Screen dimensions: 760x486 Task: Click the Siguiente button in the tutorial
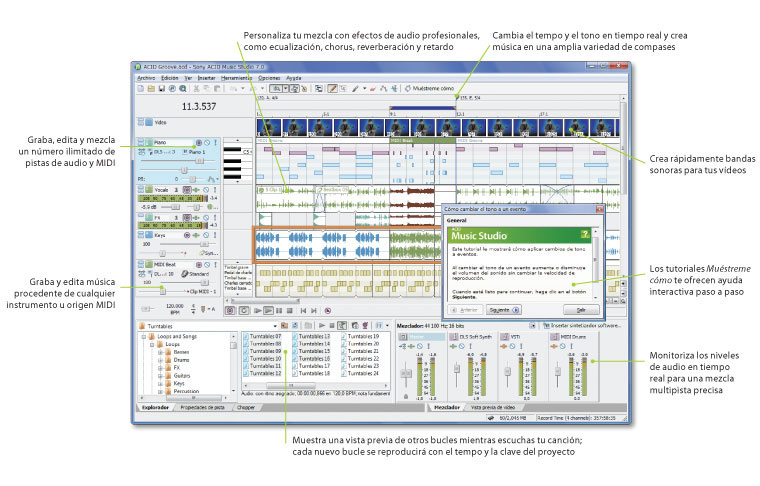(503, 310)
